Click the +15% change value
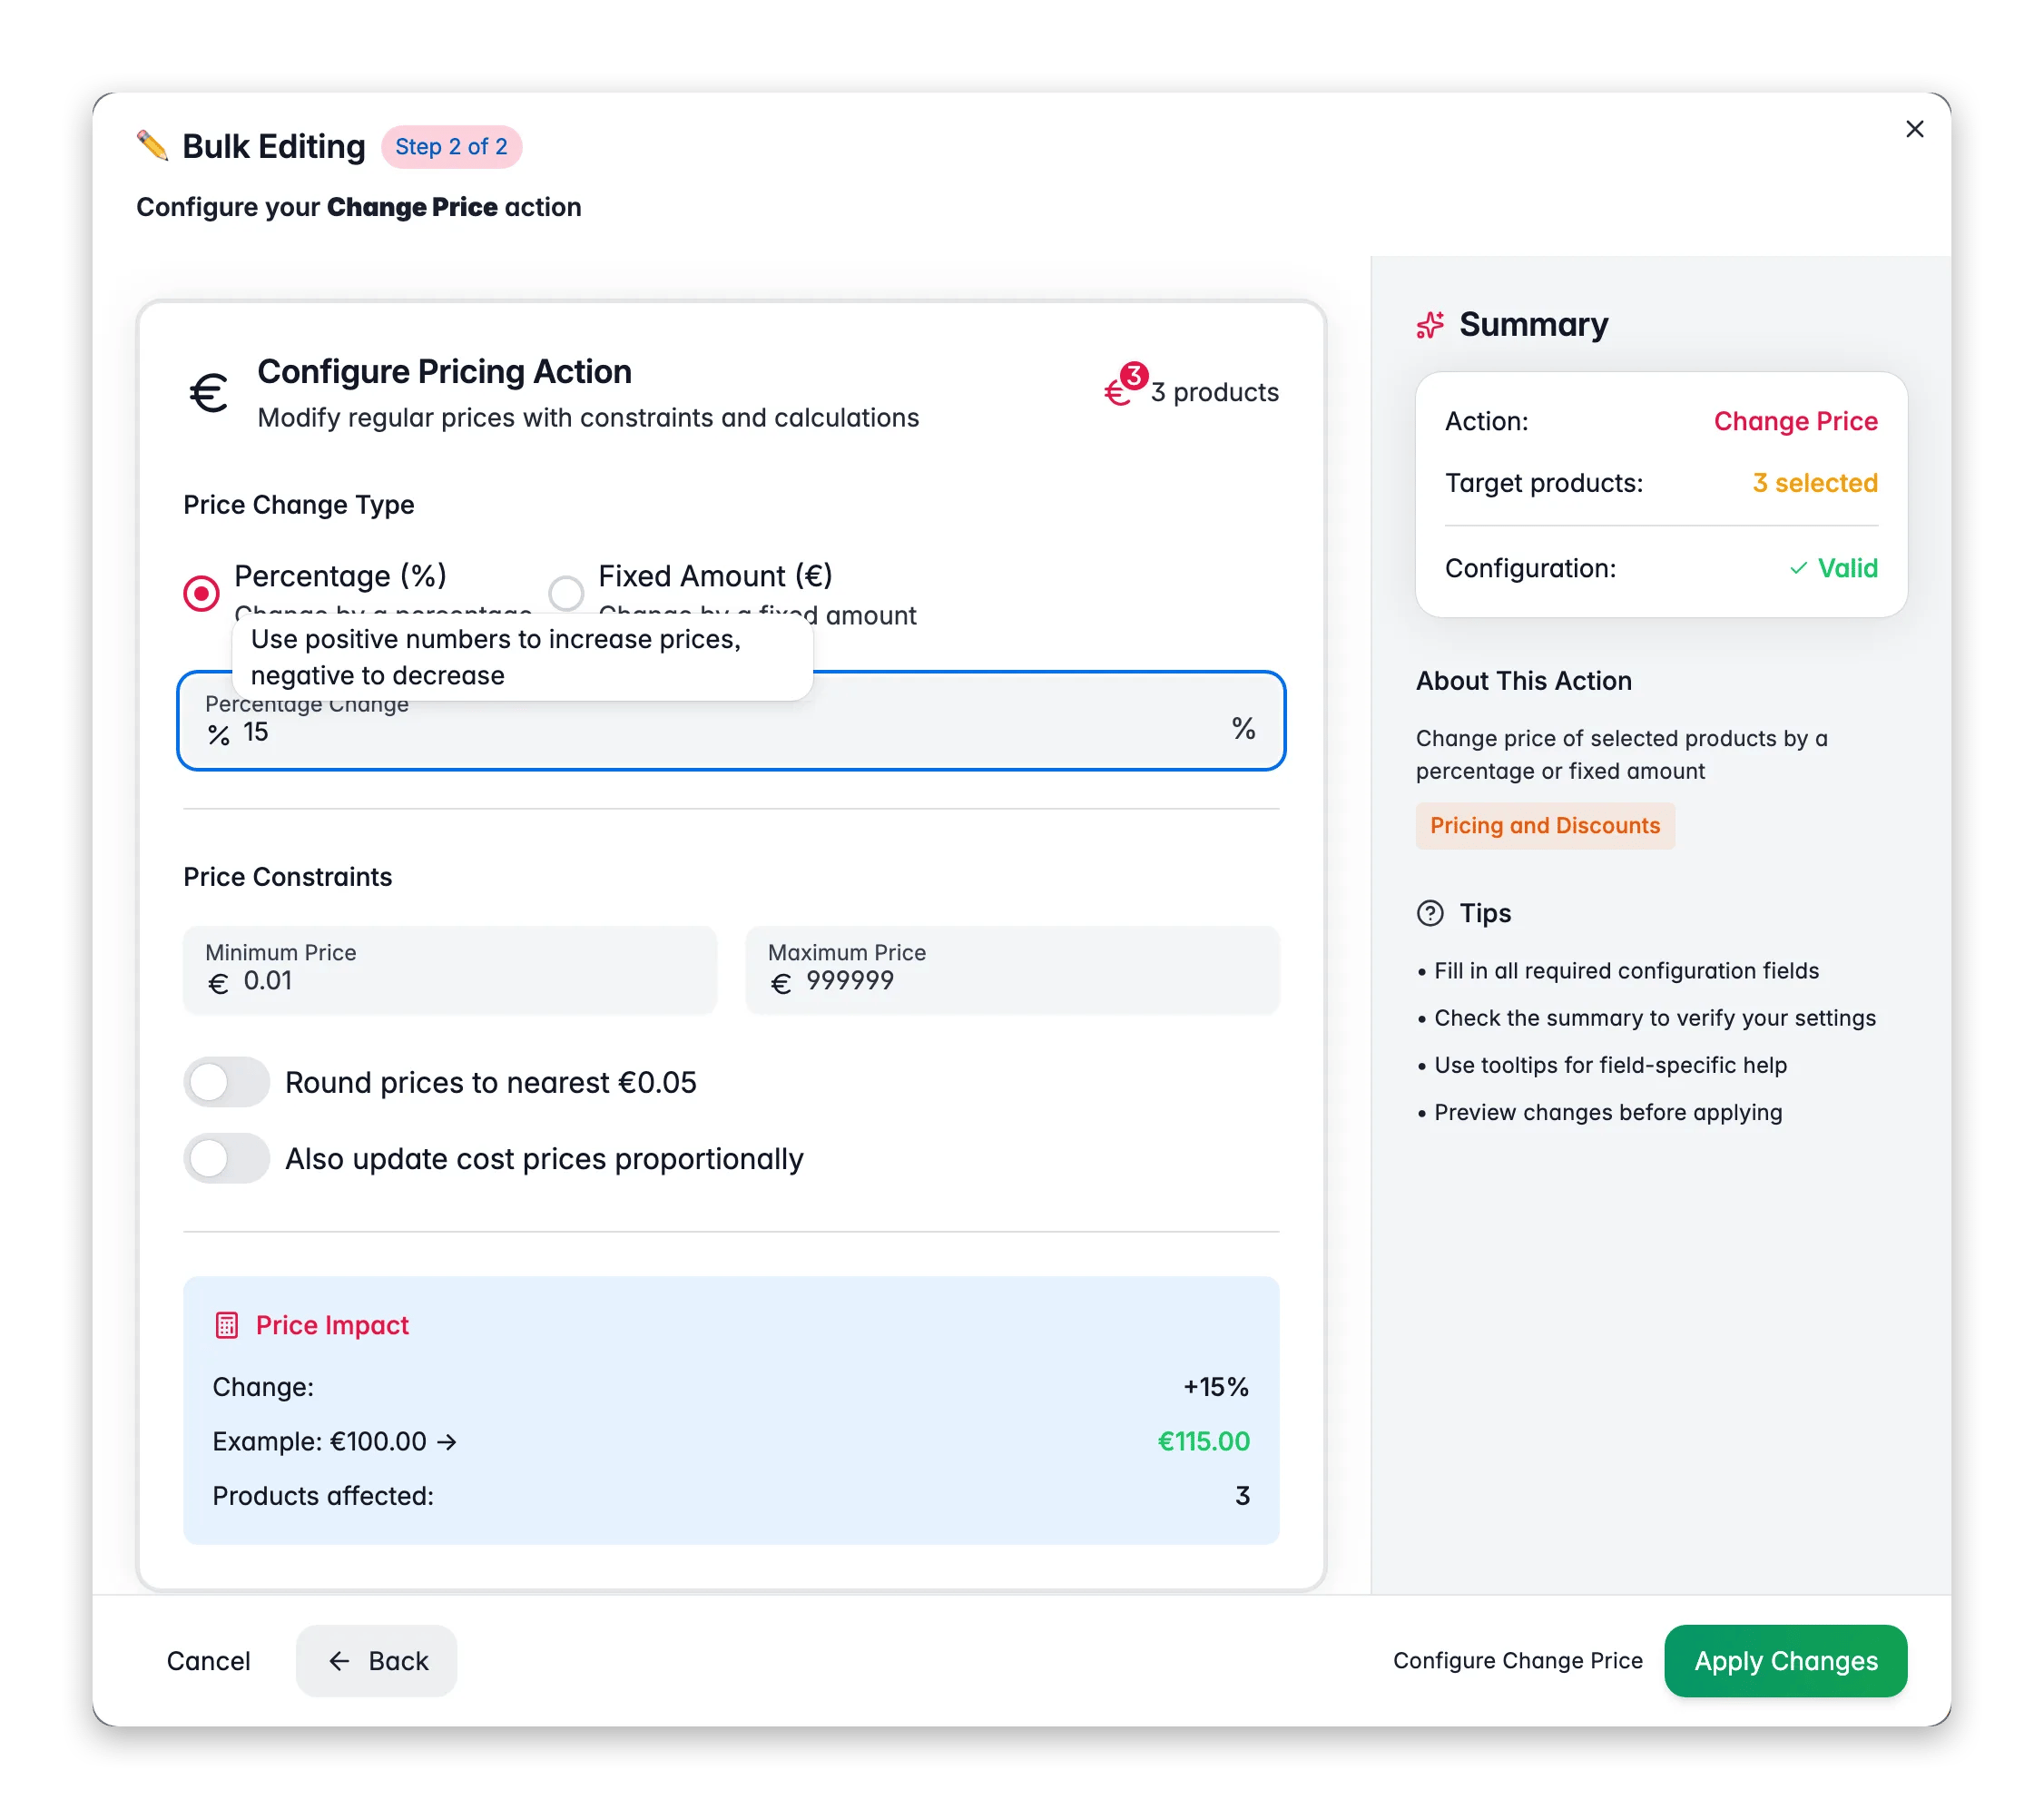The image size is (2044, 1819). point(1216,1387)
